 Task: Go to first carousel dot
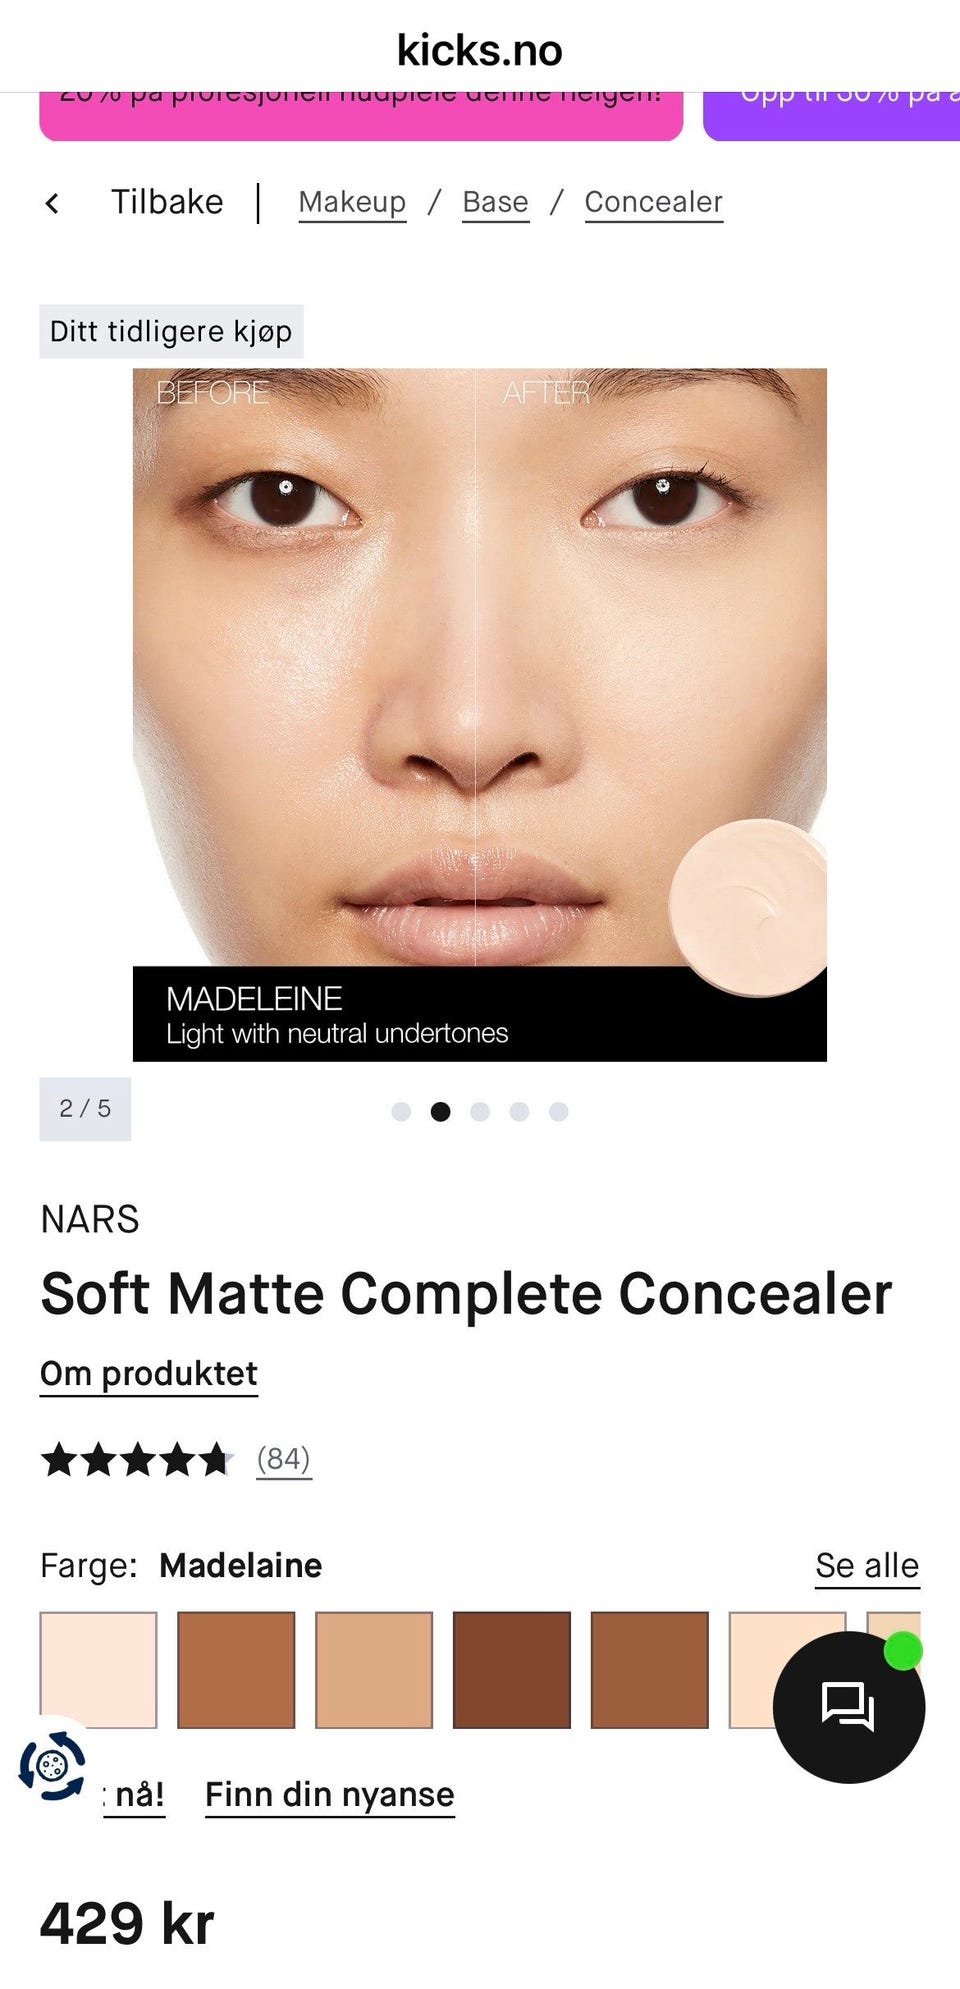[x=401, y=1112]
